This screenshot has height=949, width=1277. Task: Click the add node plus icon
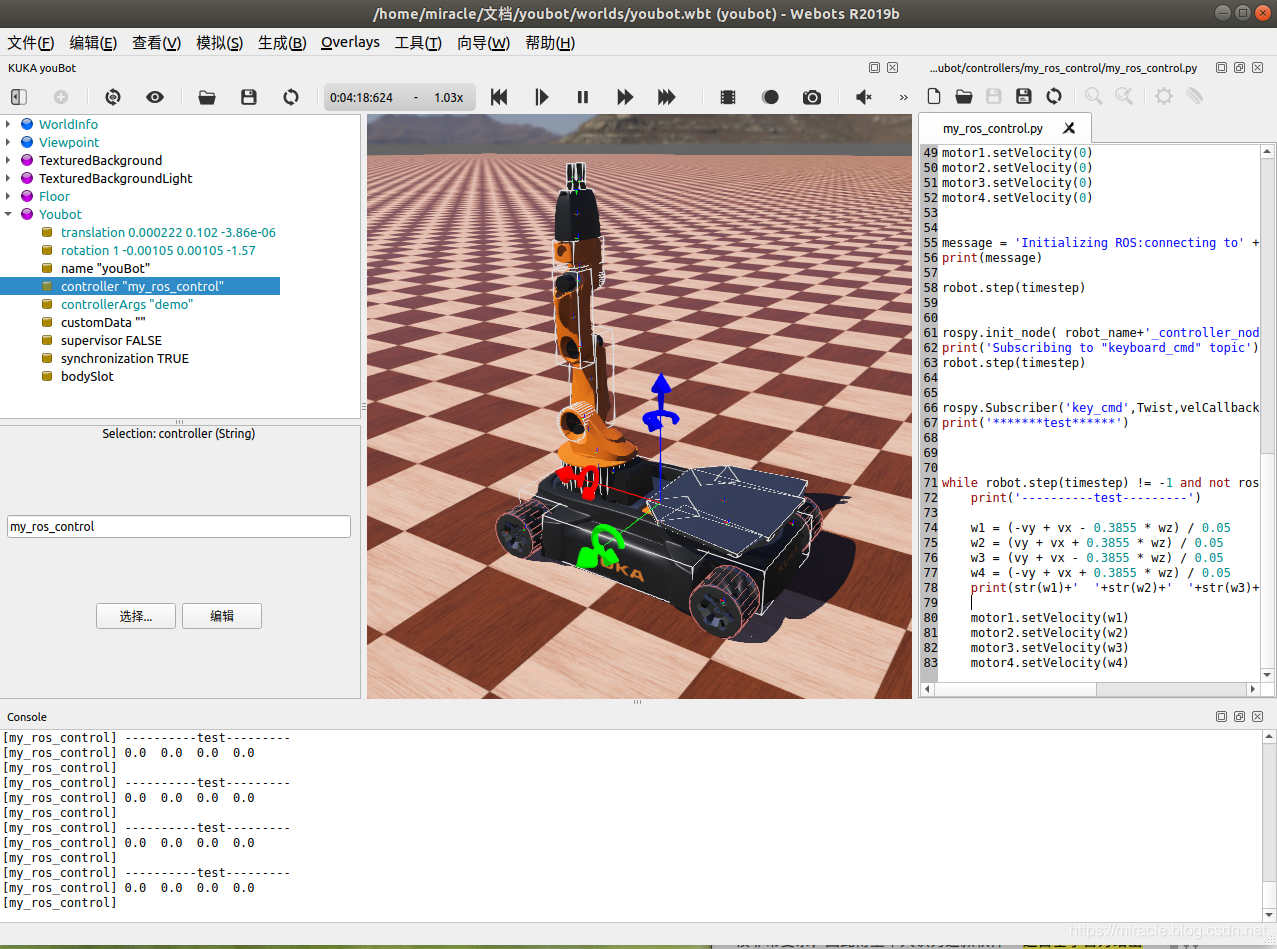pos(61,97)
